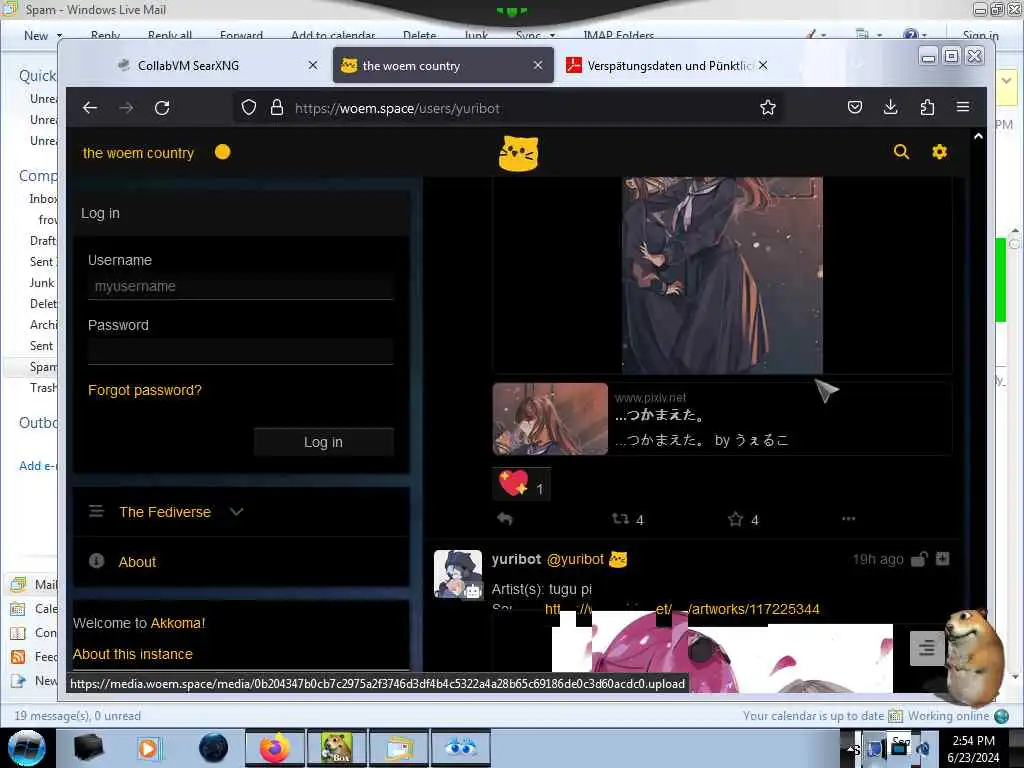This screenshot has height=768, width=1024.
Task: Reply to the pixiv artwork post
Action: tap(505, 519)
